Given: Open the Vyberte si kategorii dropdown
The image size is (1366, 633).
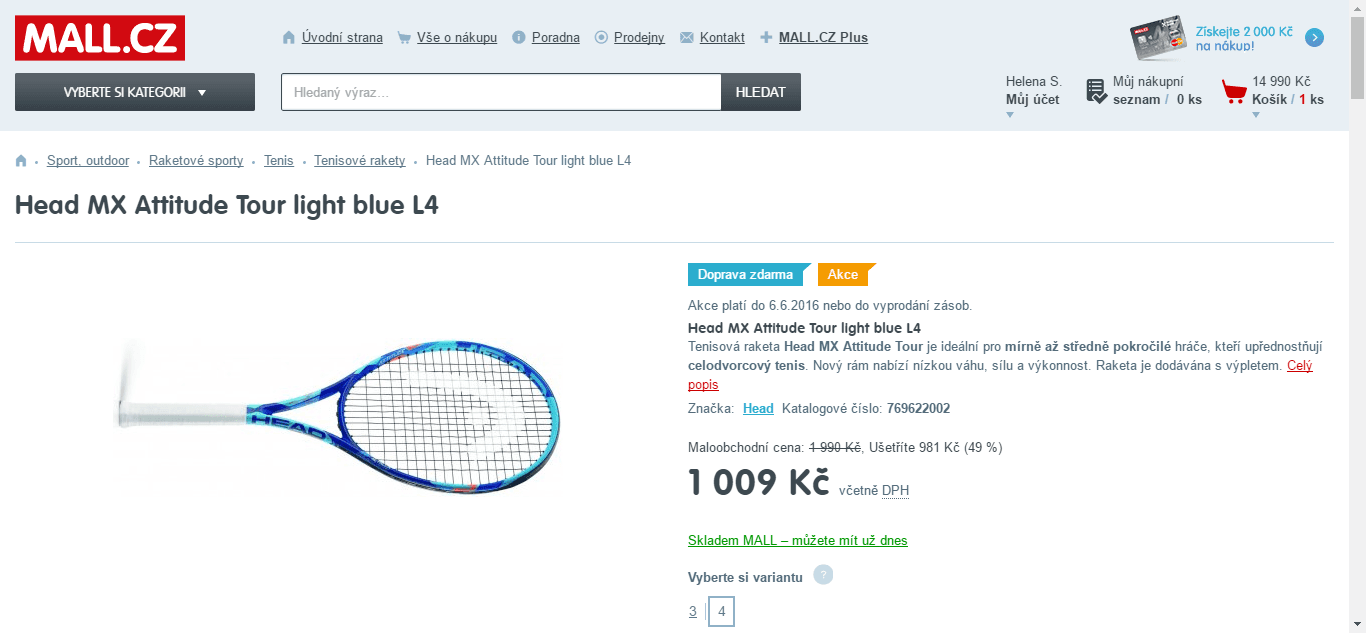Looking at the screenshot, I should [x=135, y=92].
